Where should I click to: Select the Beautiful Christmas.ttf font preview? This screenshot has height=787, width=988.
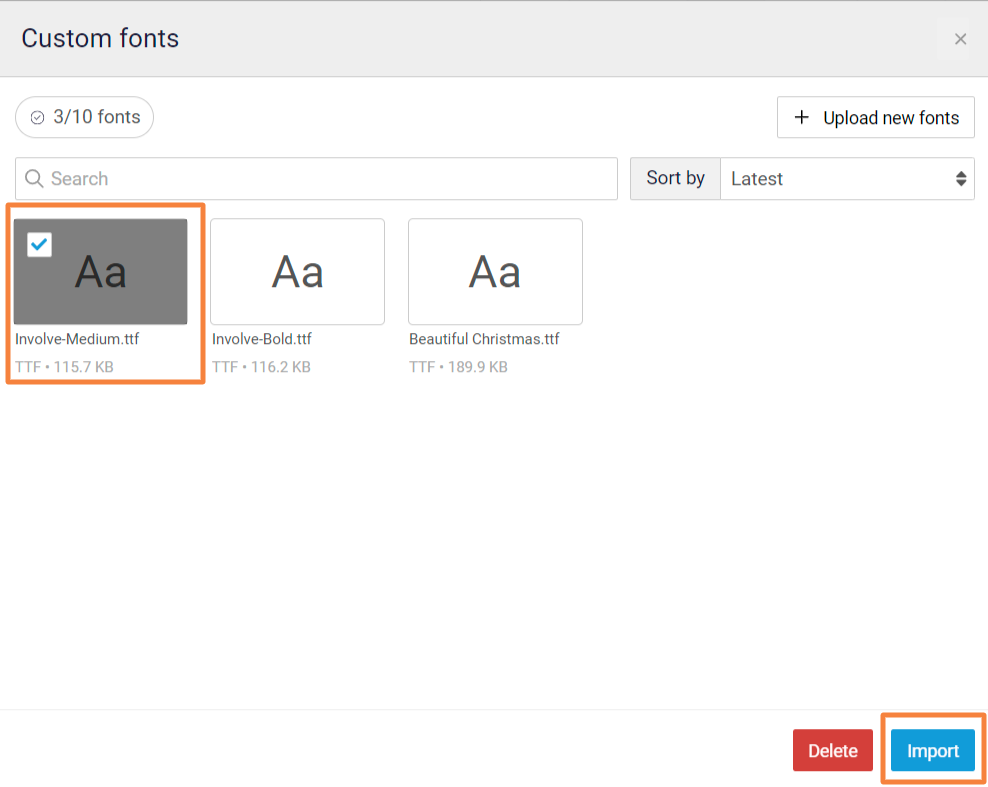495,272
